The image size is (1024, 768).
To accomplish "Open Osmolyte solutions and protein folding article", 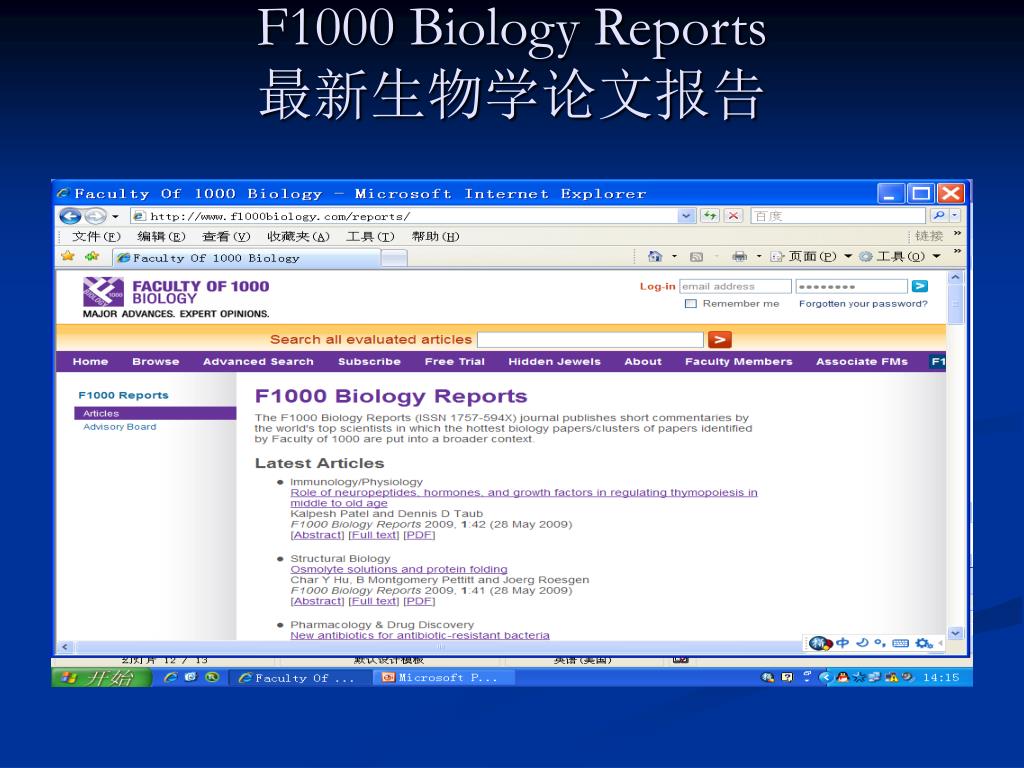I will (398, 569).
